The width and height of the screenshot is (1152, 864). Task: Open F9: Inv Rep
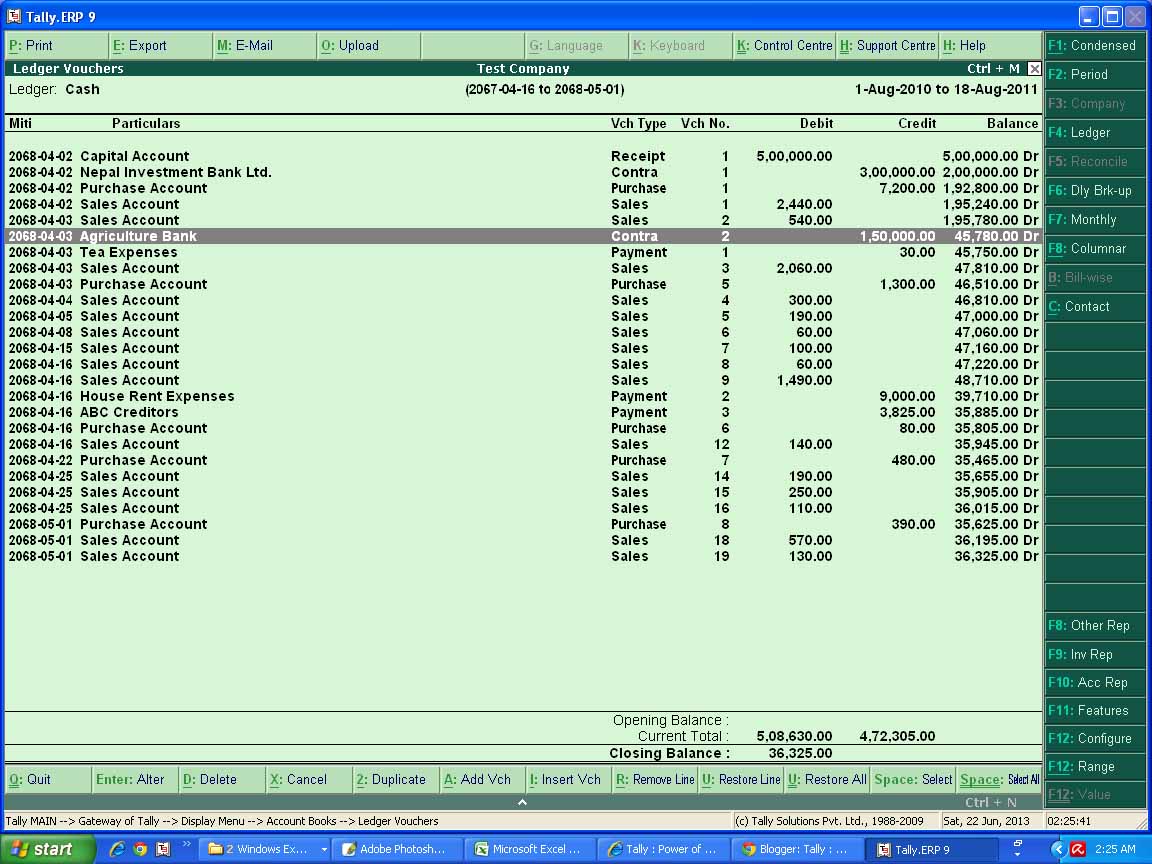(1095, 654)
